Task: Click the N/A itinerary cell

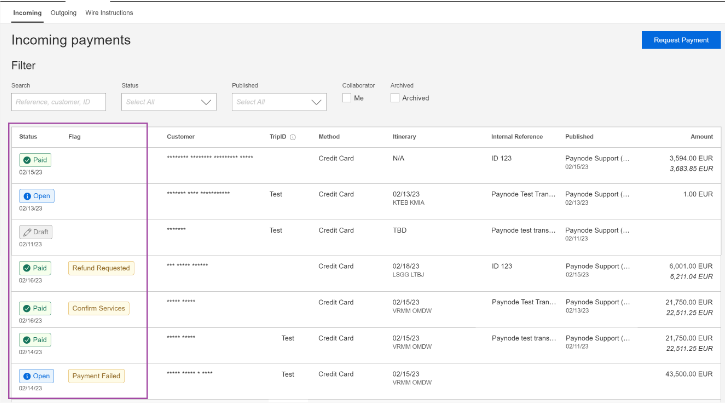Action: (x=398, y=158)
